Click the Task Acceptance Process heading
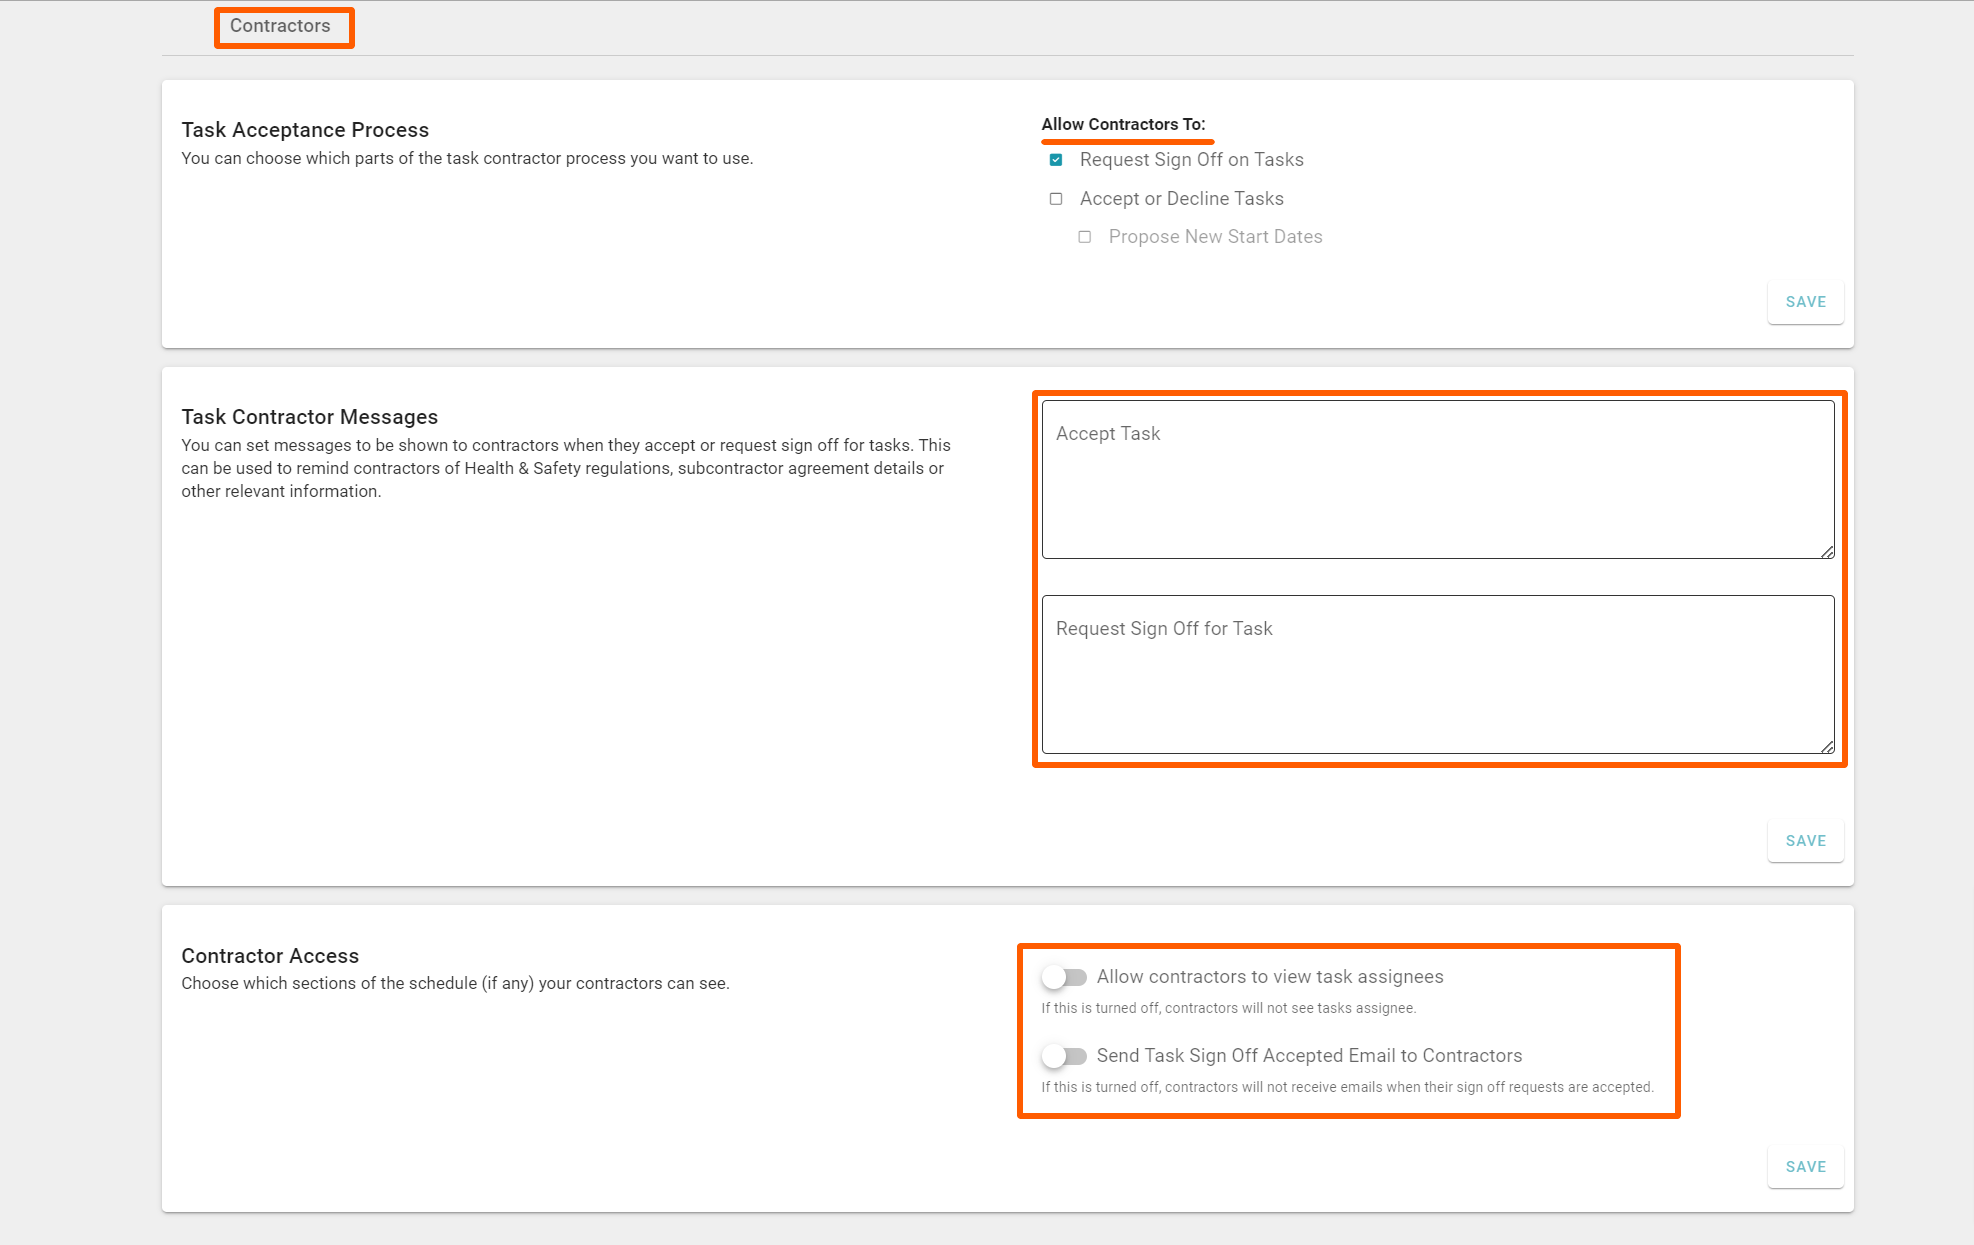The width and height of the screenshot is (1974, 1245). tap(305, 130)
